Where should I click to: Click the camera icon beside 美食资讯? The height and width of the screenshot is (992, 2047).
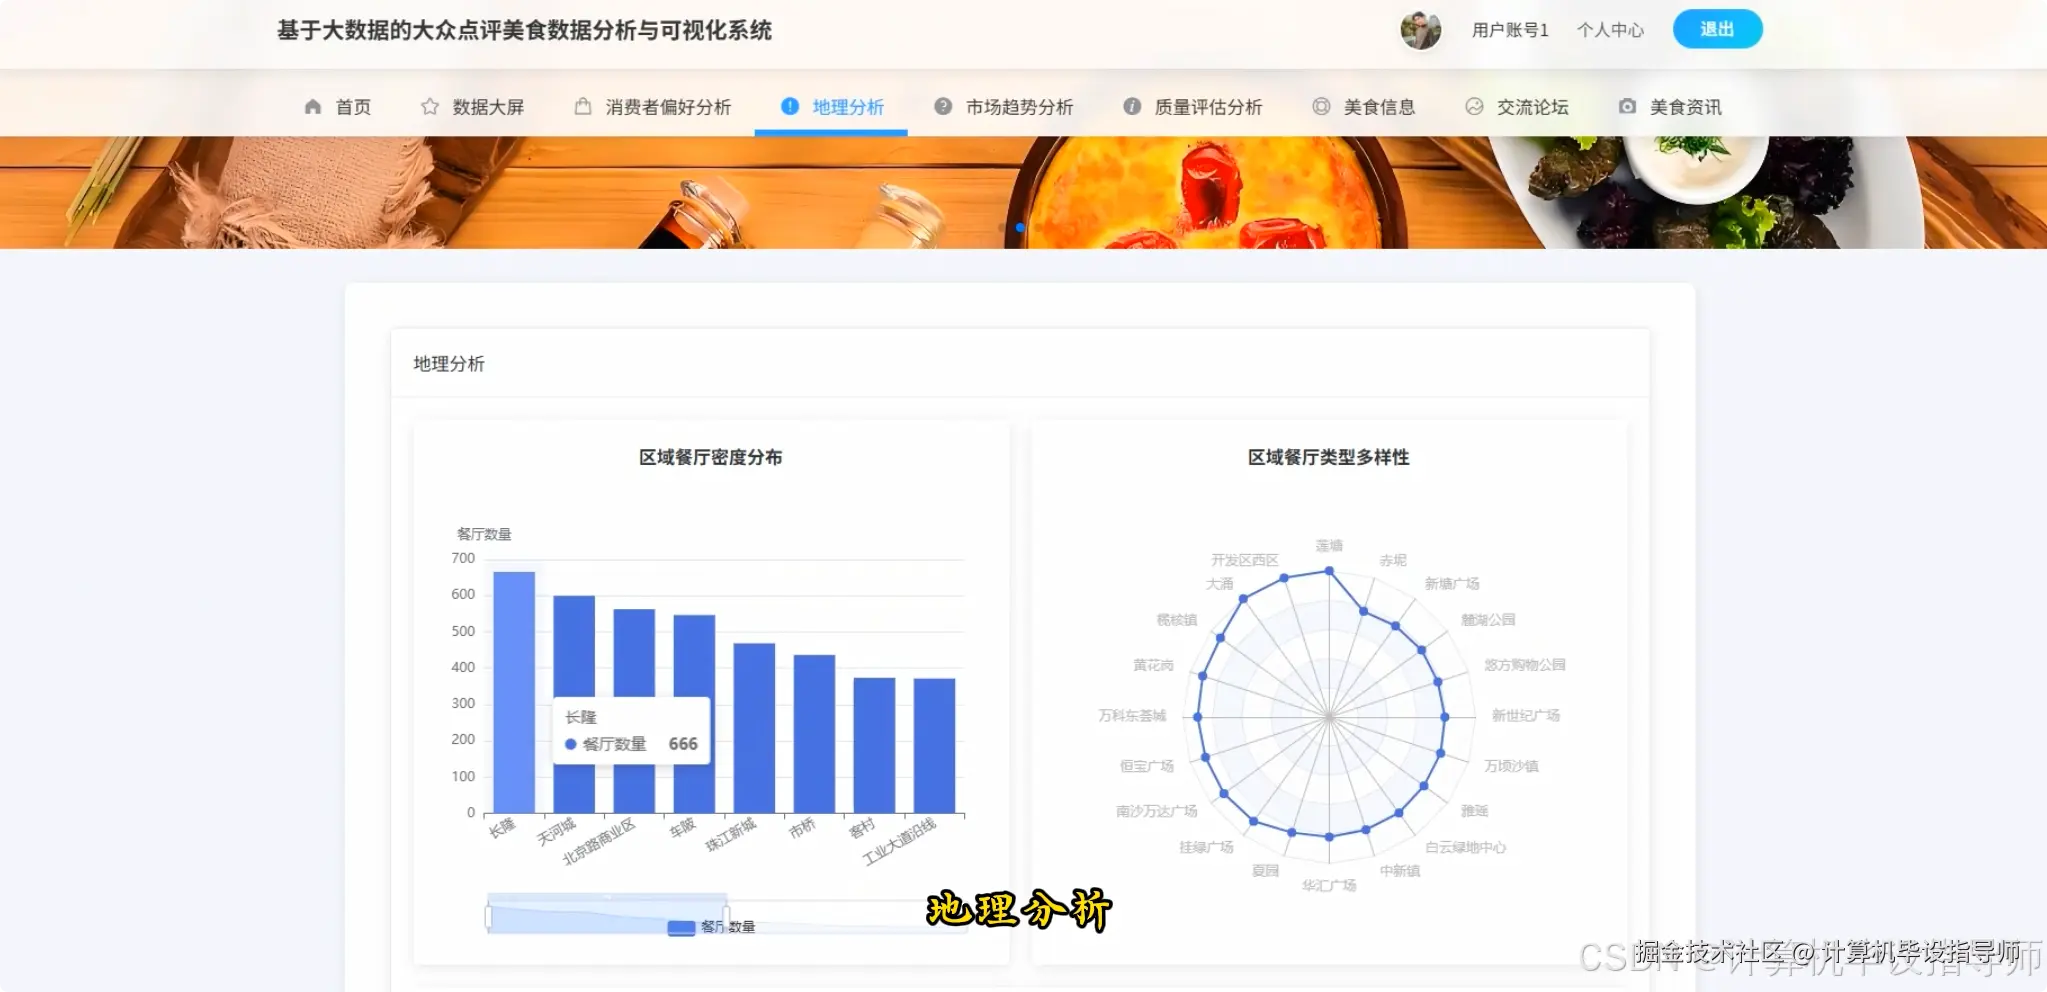(x=1625, y=106)
